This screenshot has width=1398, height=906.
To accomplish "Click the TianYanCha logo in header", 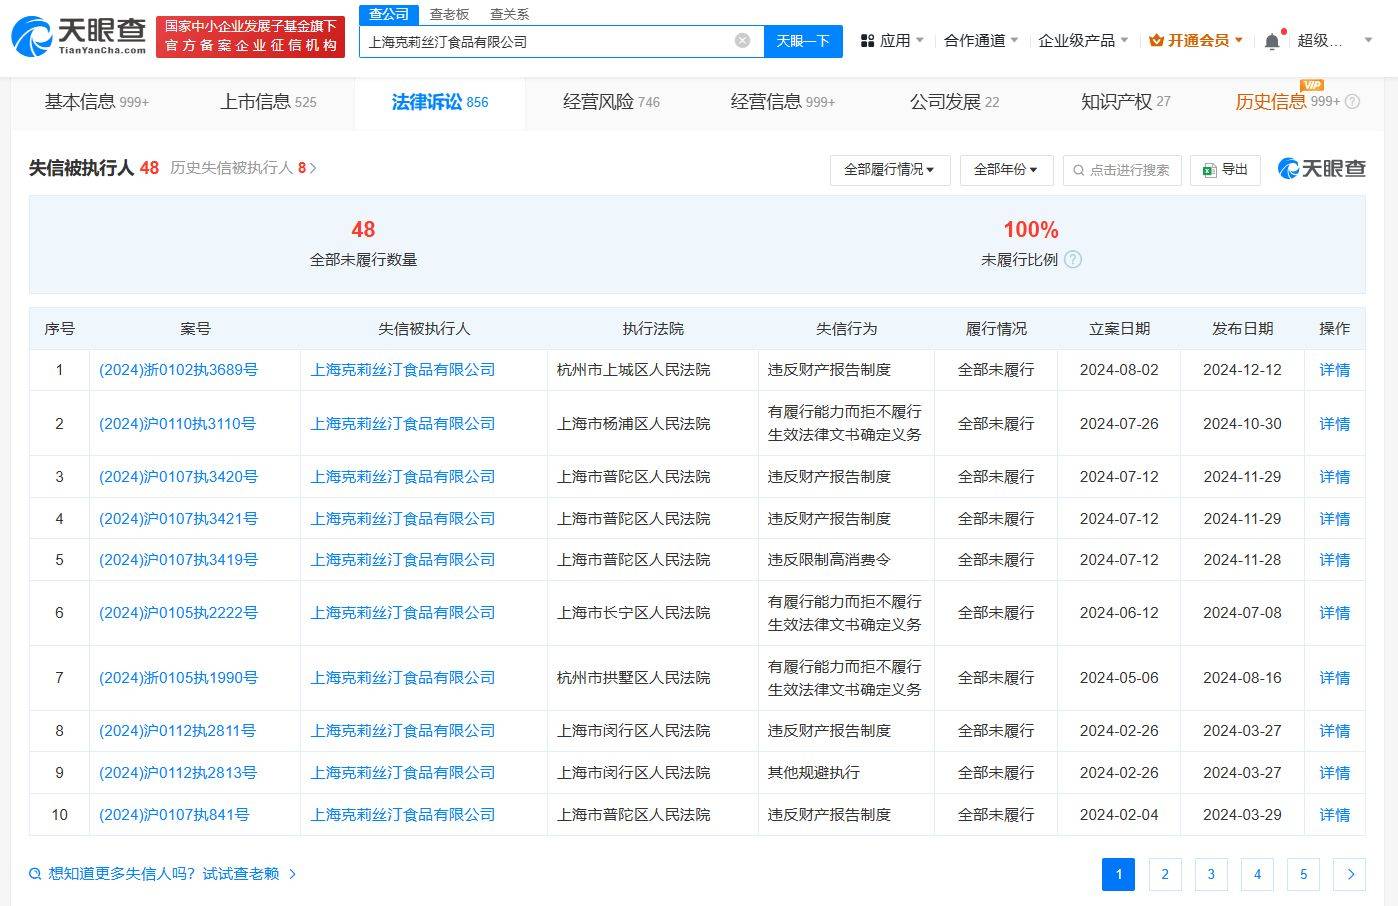I will click(79, 35).
